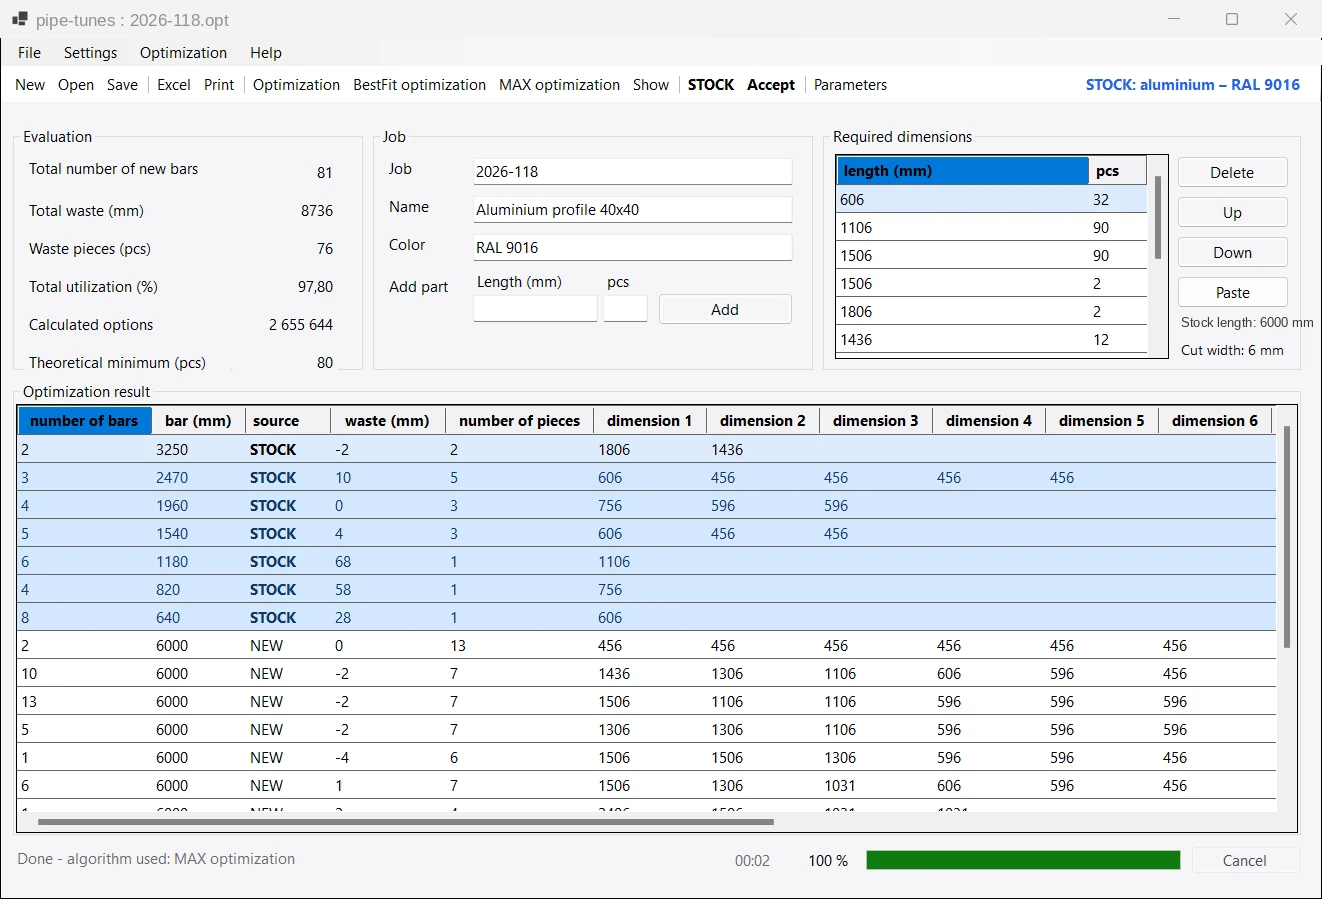This screenshot has height=899, width=1322.
Task: Select the 1436 row in Required dimensions
Action: click(x=992, y=339)
